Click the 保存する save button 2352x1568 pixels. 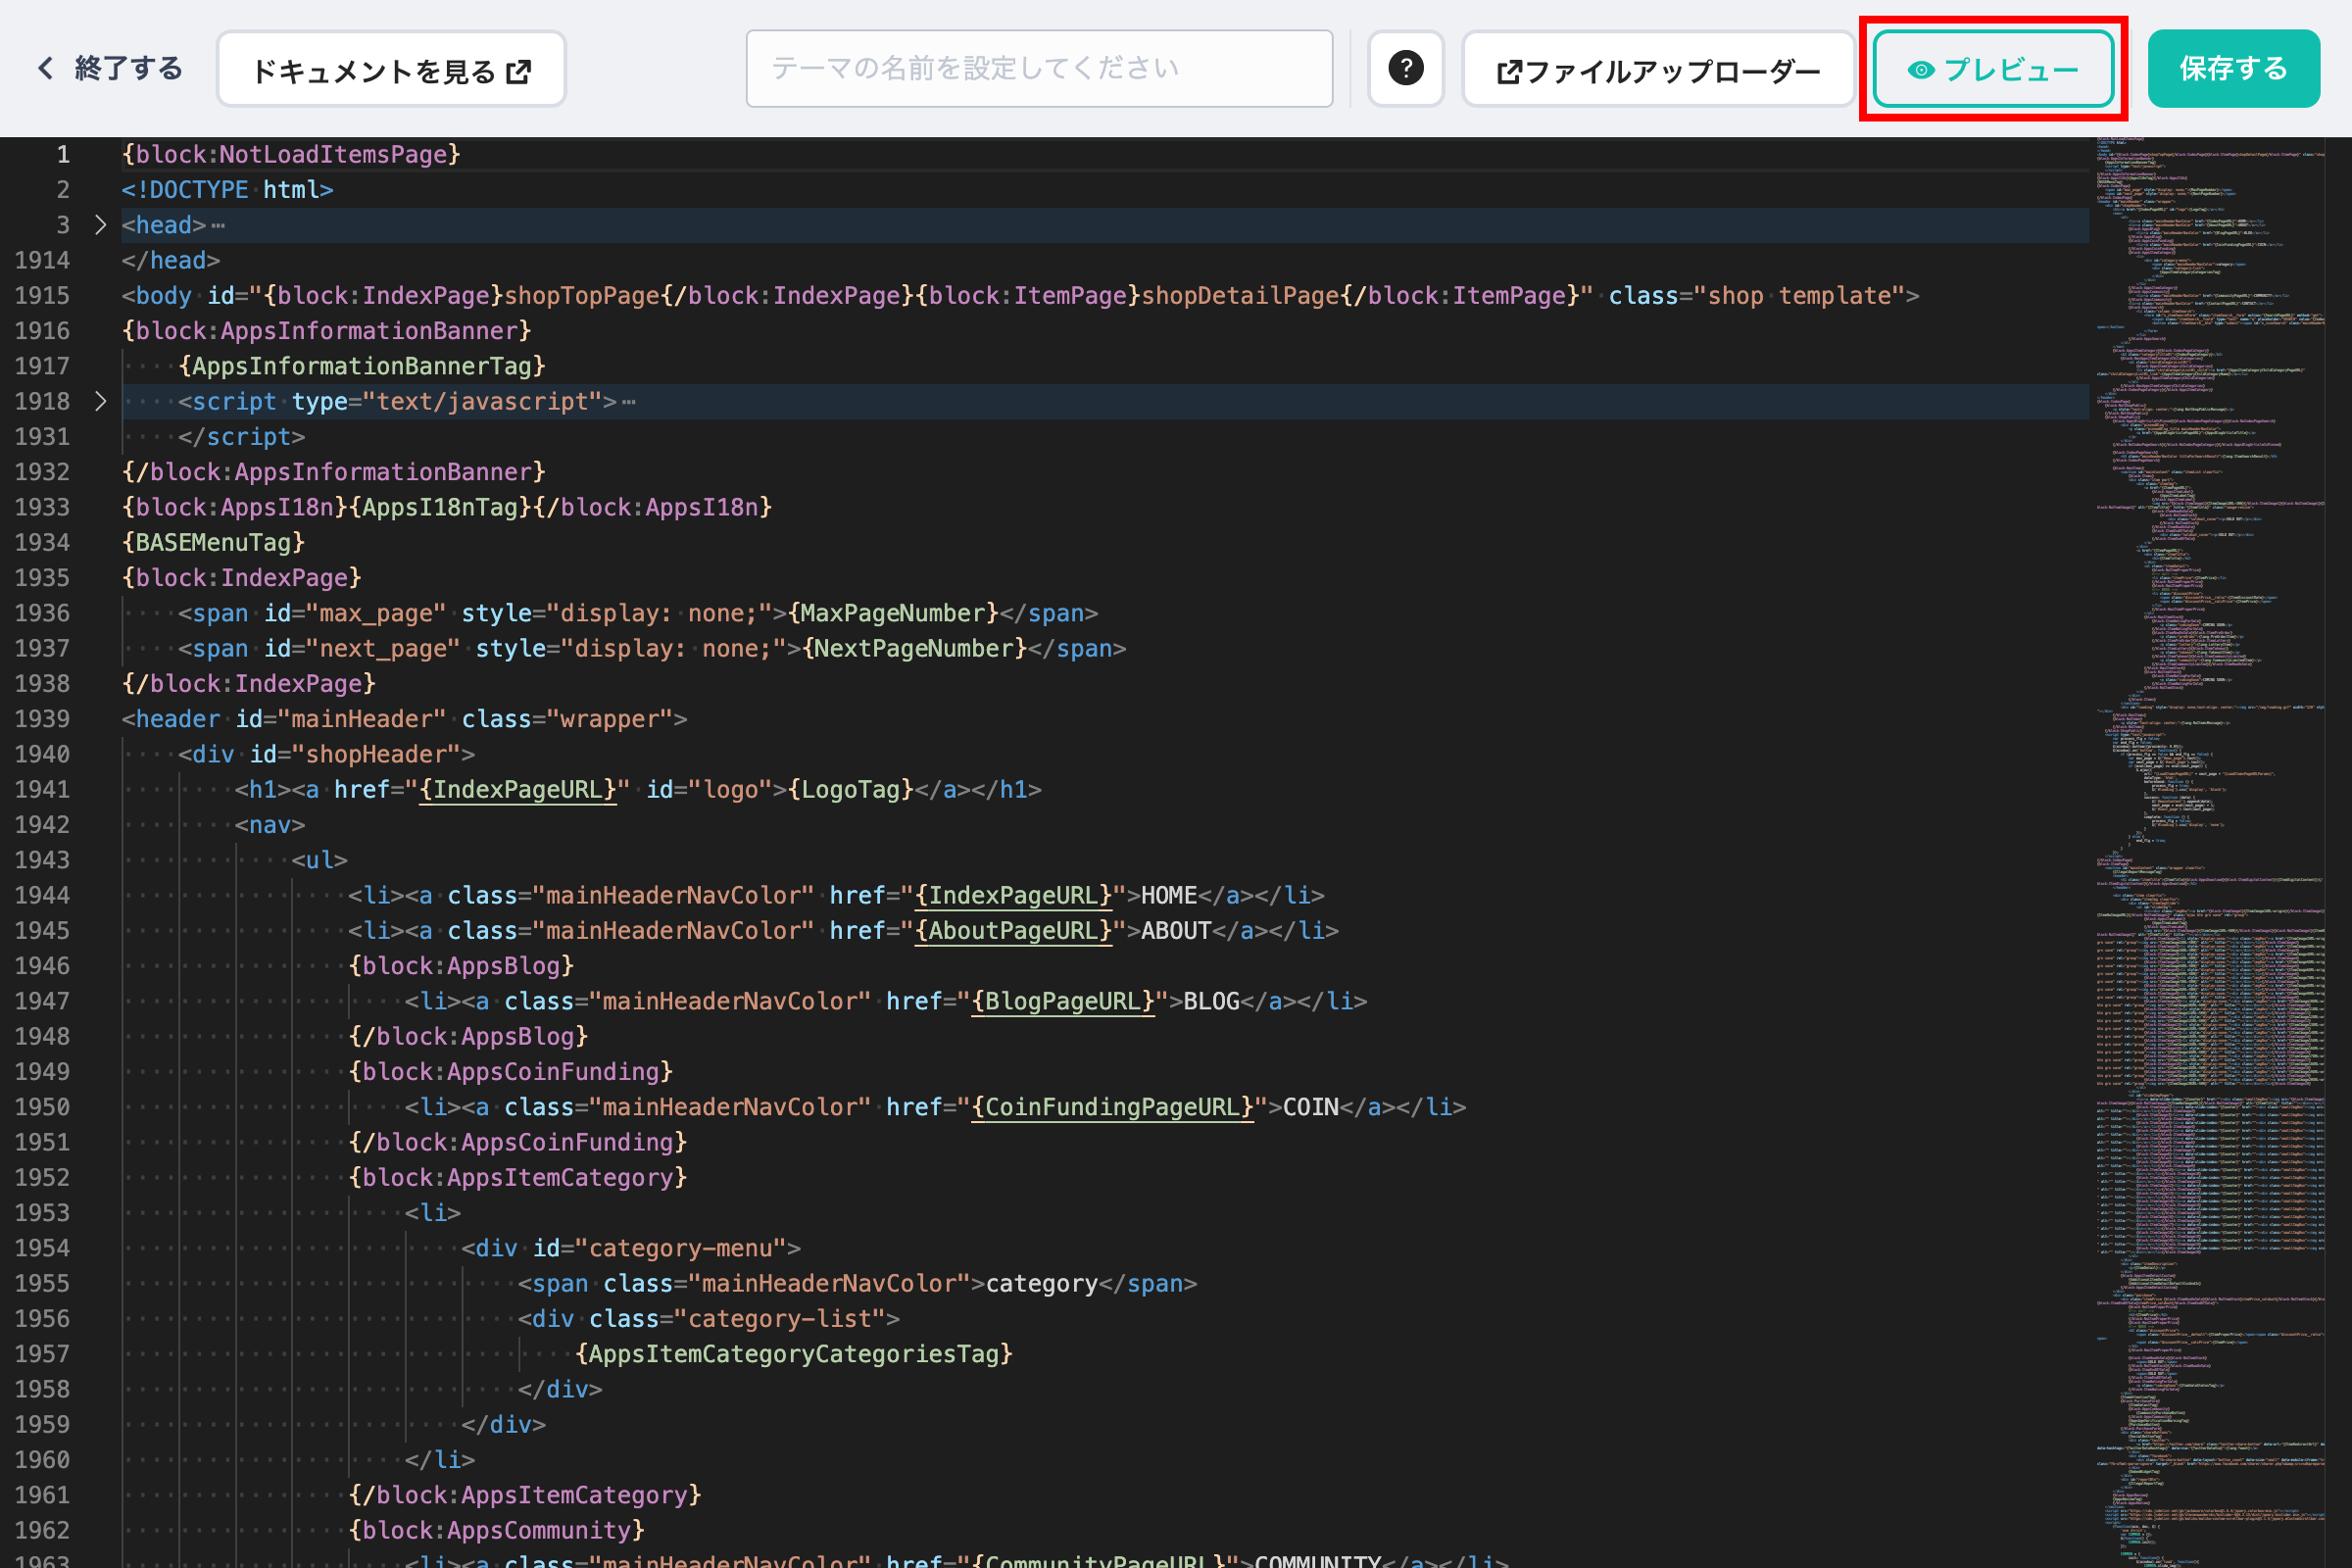coord(2233,69)
